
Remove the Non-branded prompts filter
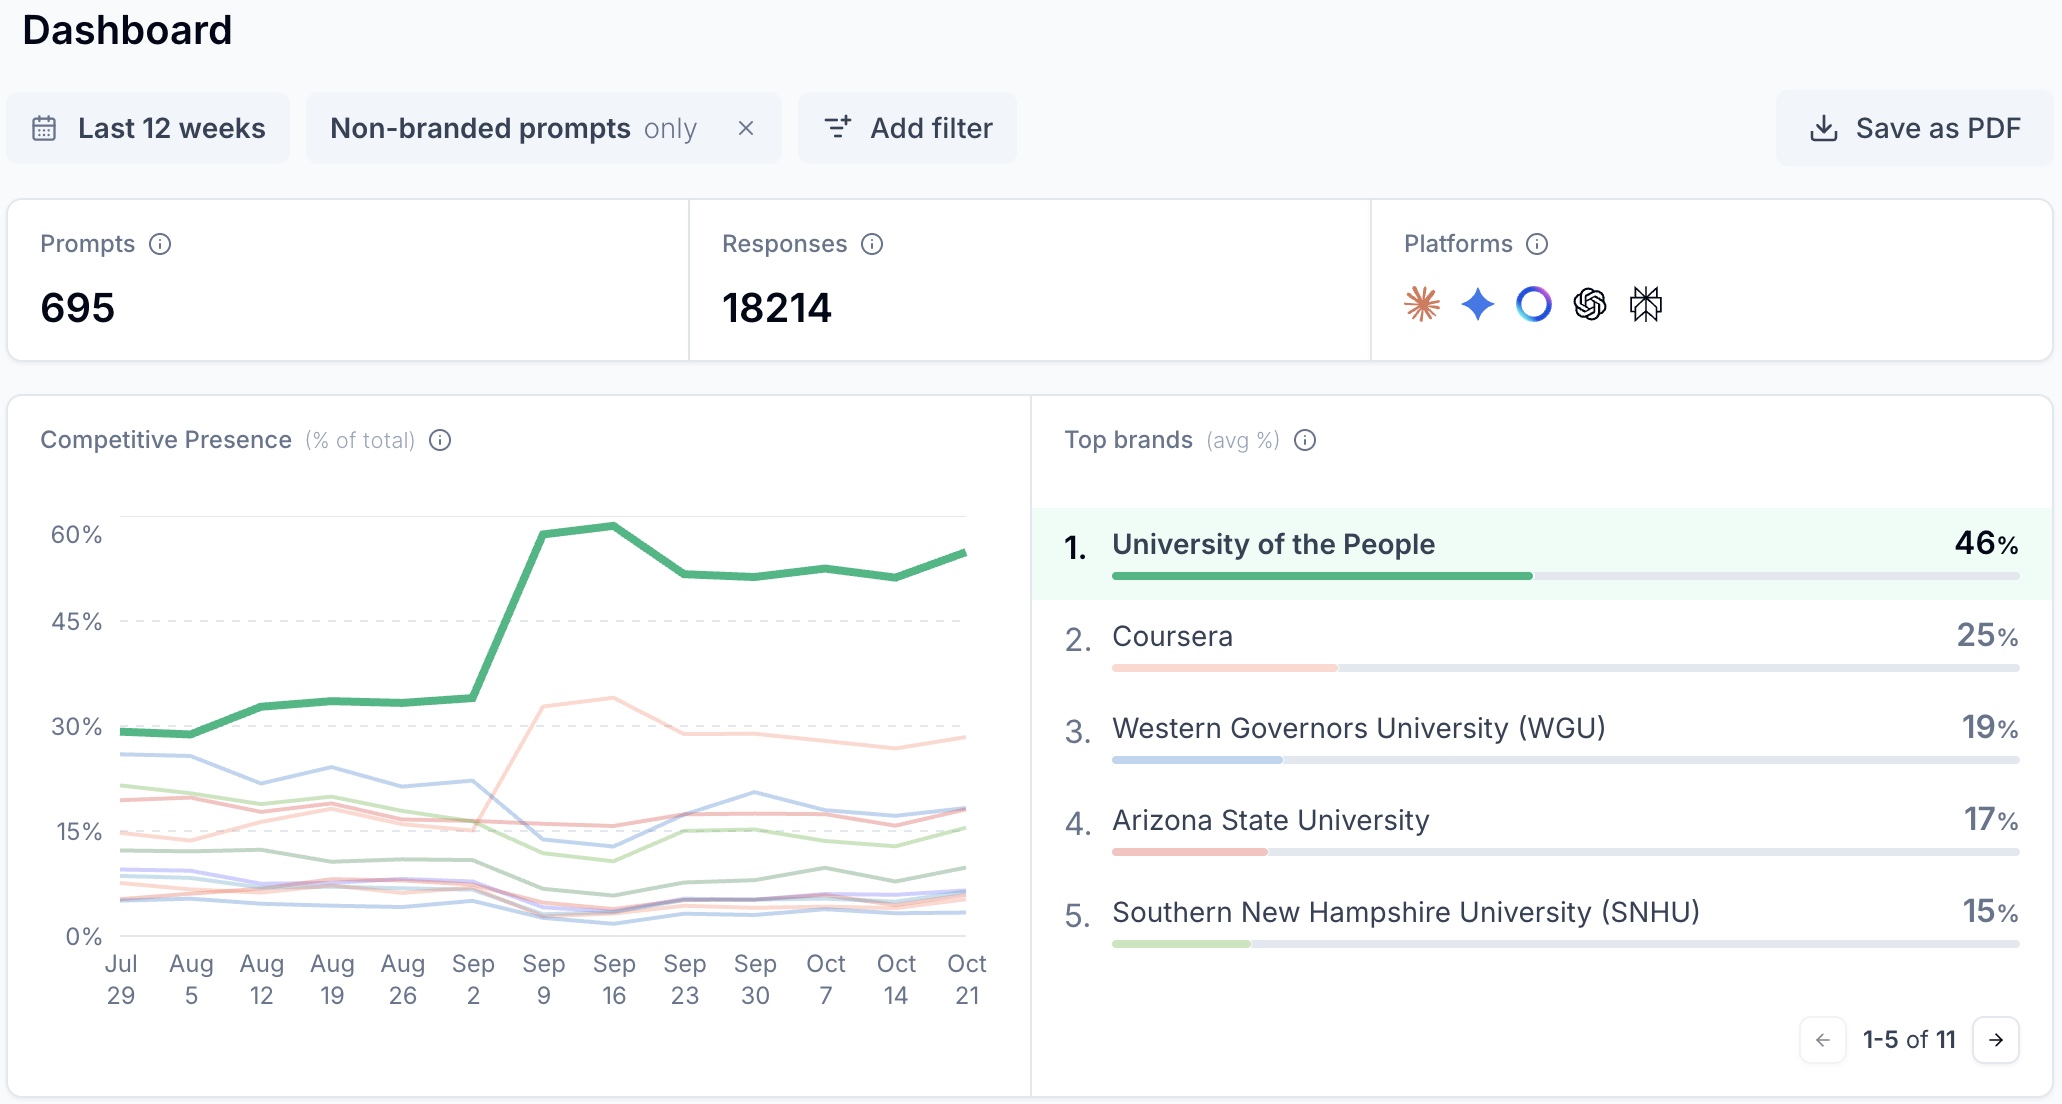pos(746,128)
